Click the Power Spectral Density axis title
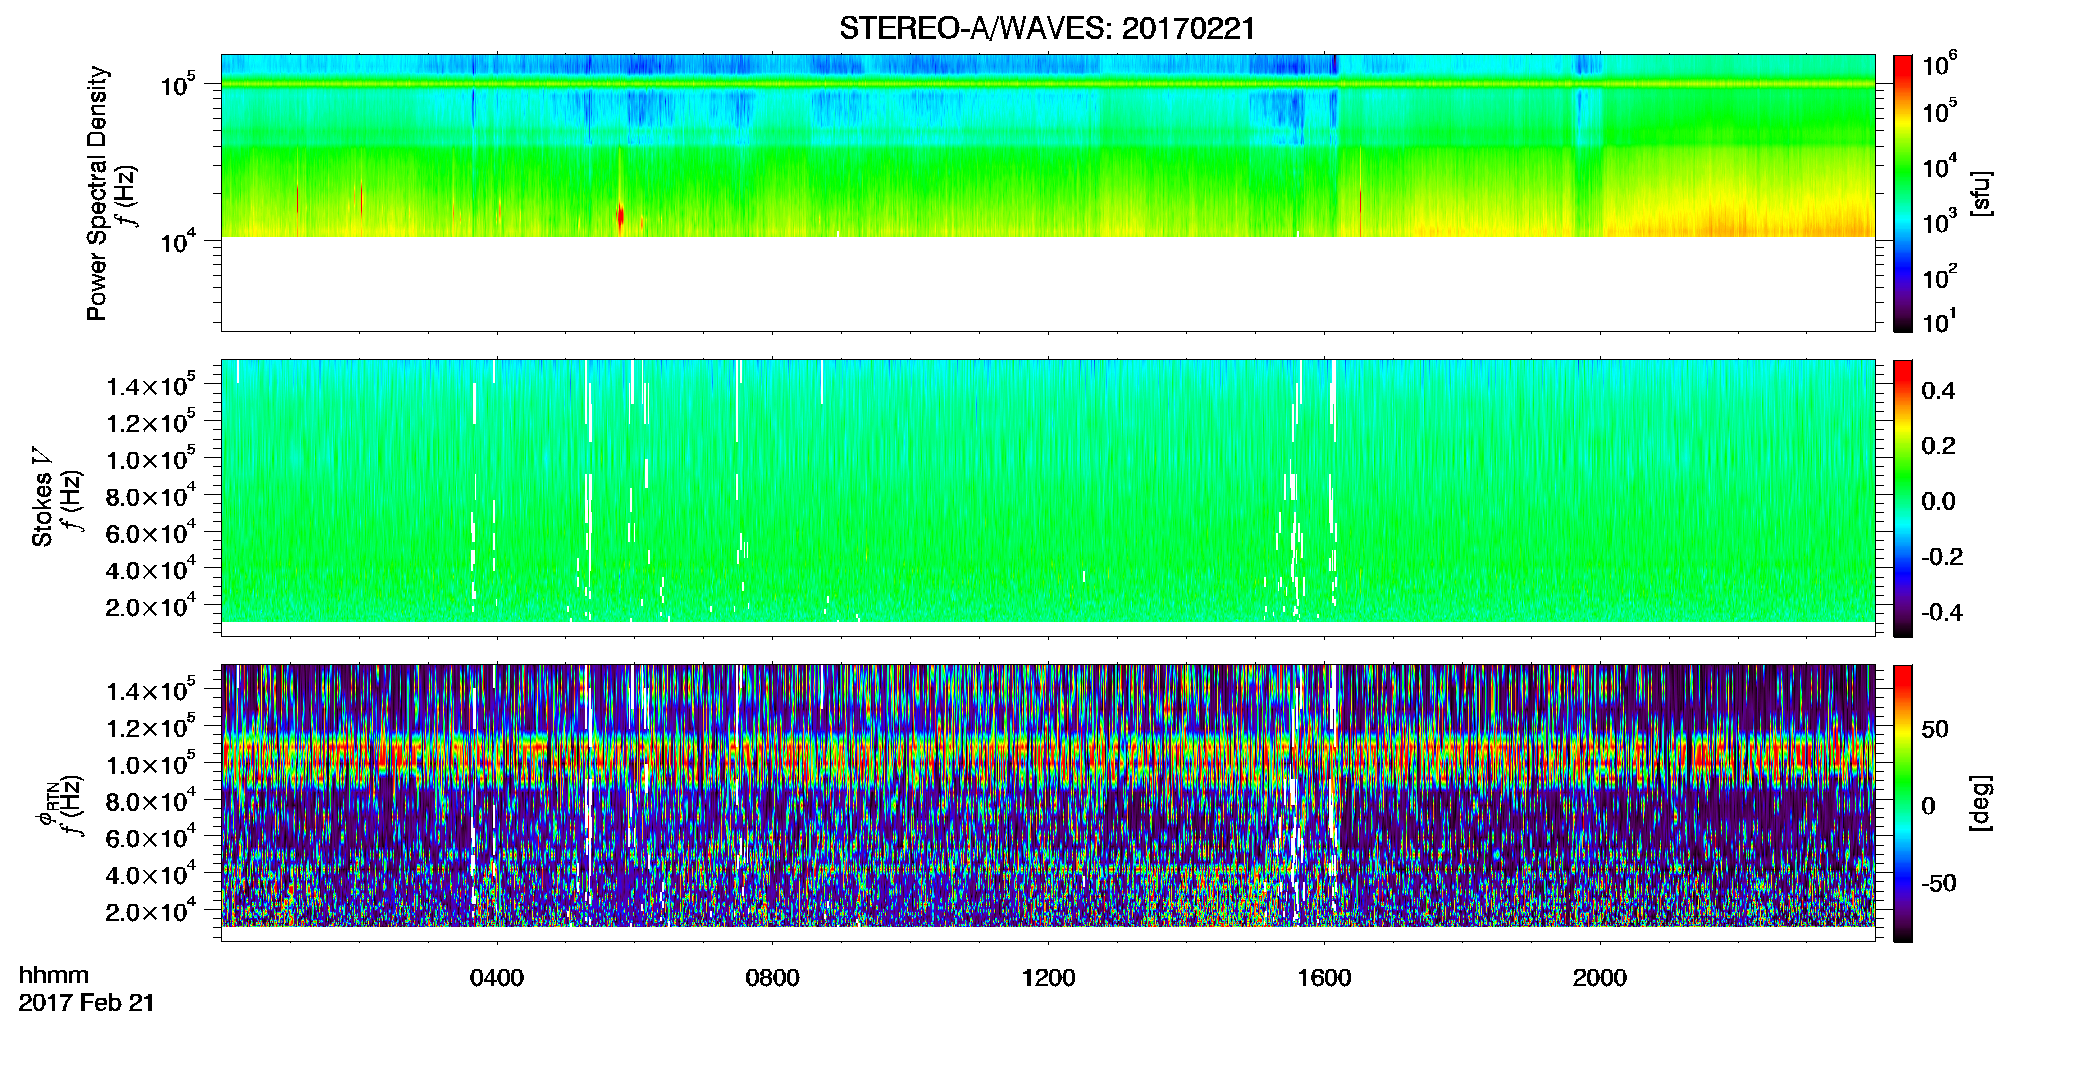The image size is (2096, 1080). (96, 193)
